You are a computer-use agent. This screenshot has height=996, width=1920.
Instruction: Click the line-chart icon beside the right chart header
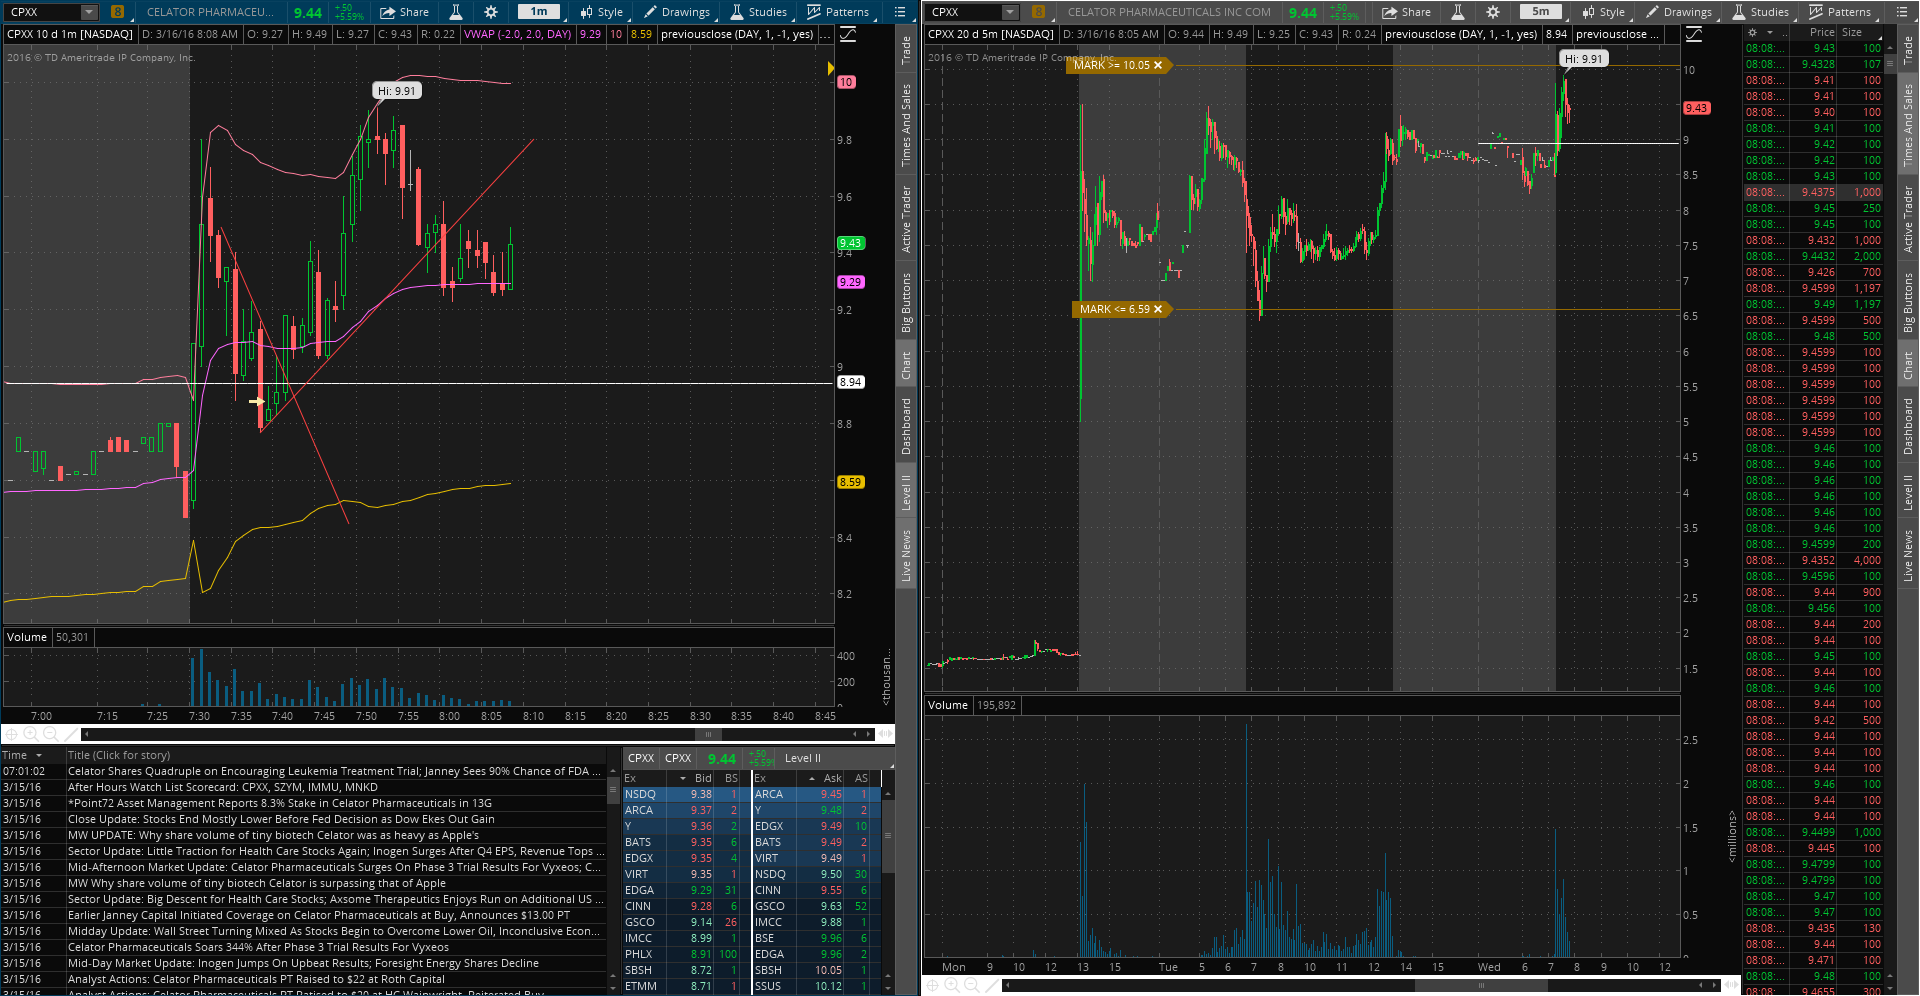1694,34
